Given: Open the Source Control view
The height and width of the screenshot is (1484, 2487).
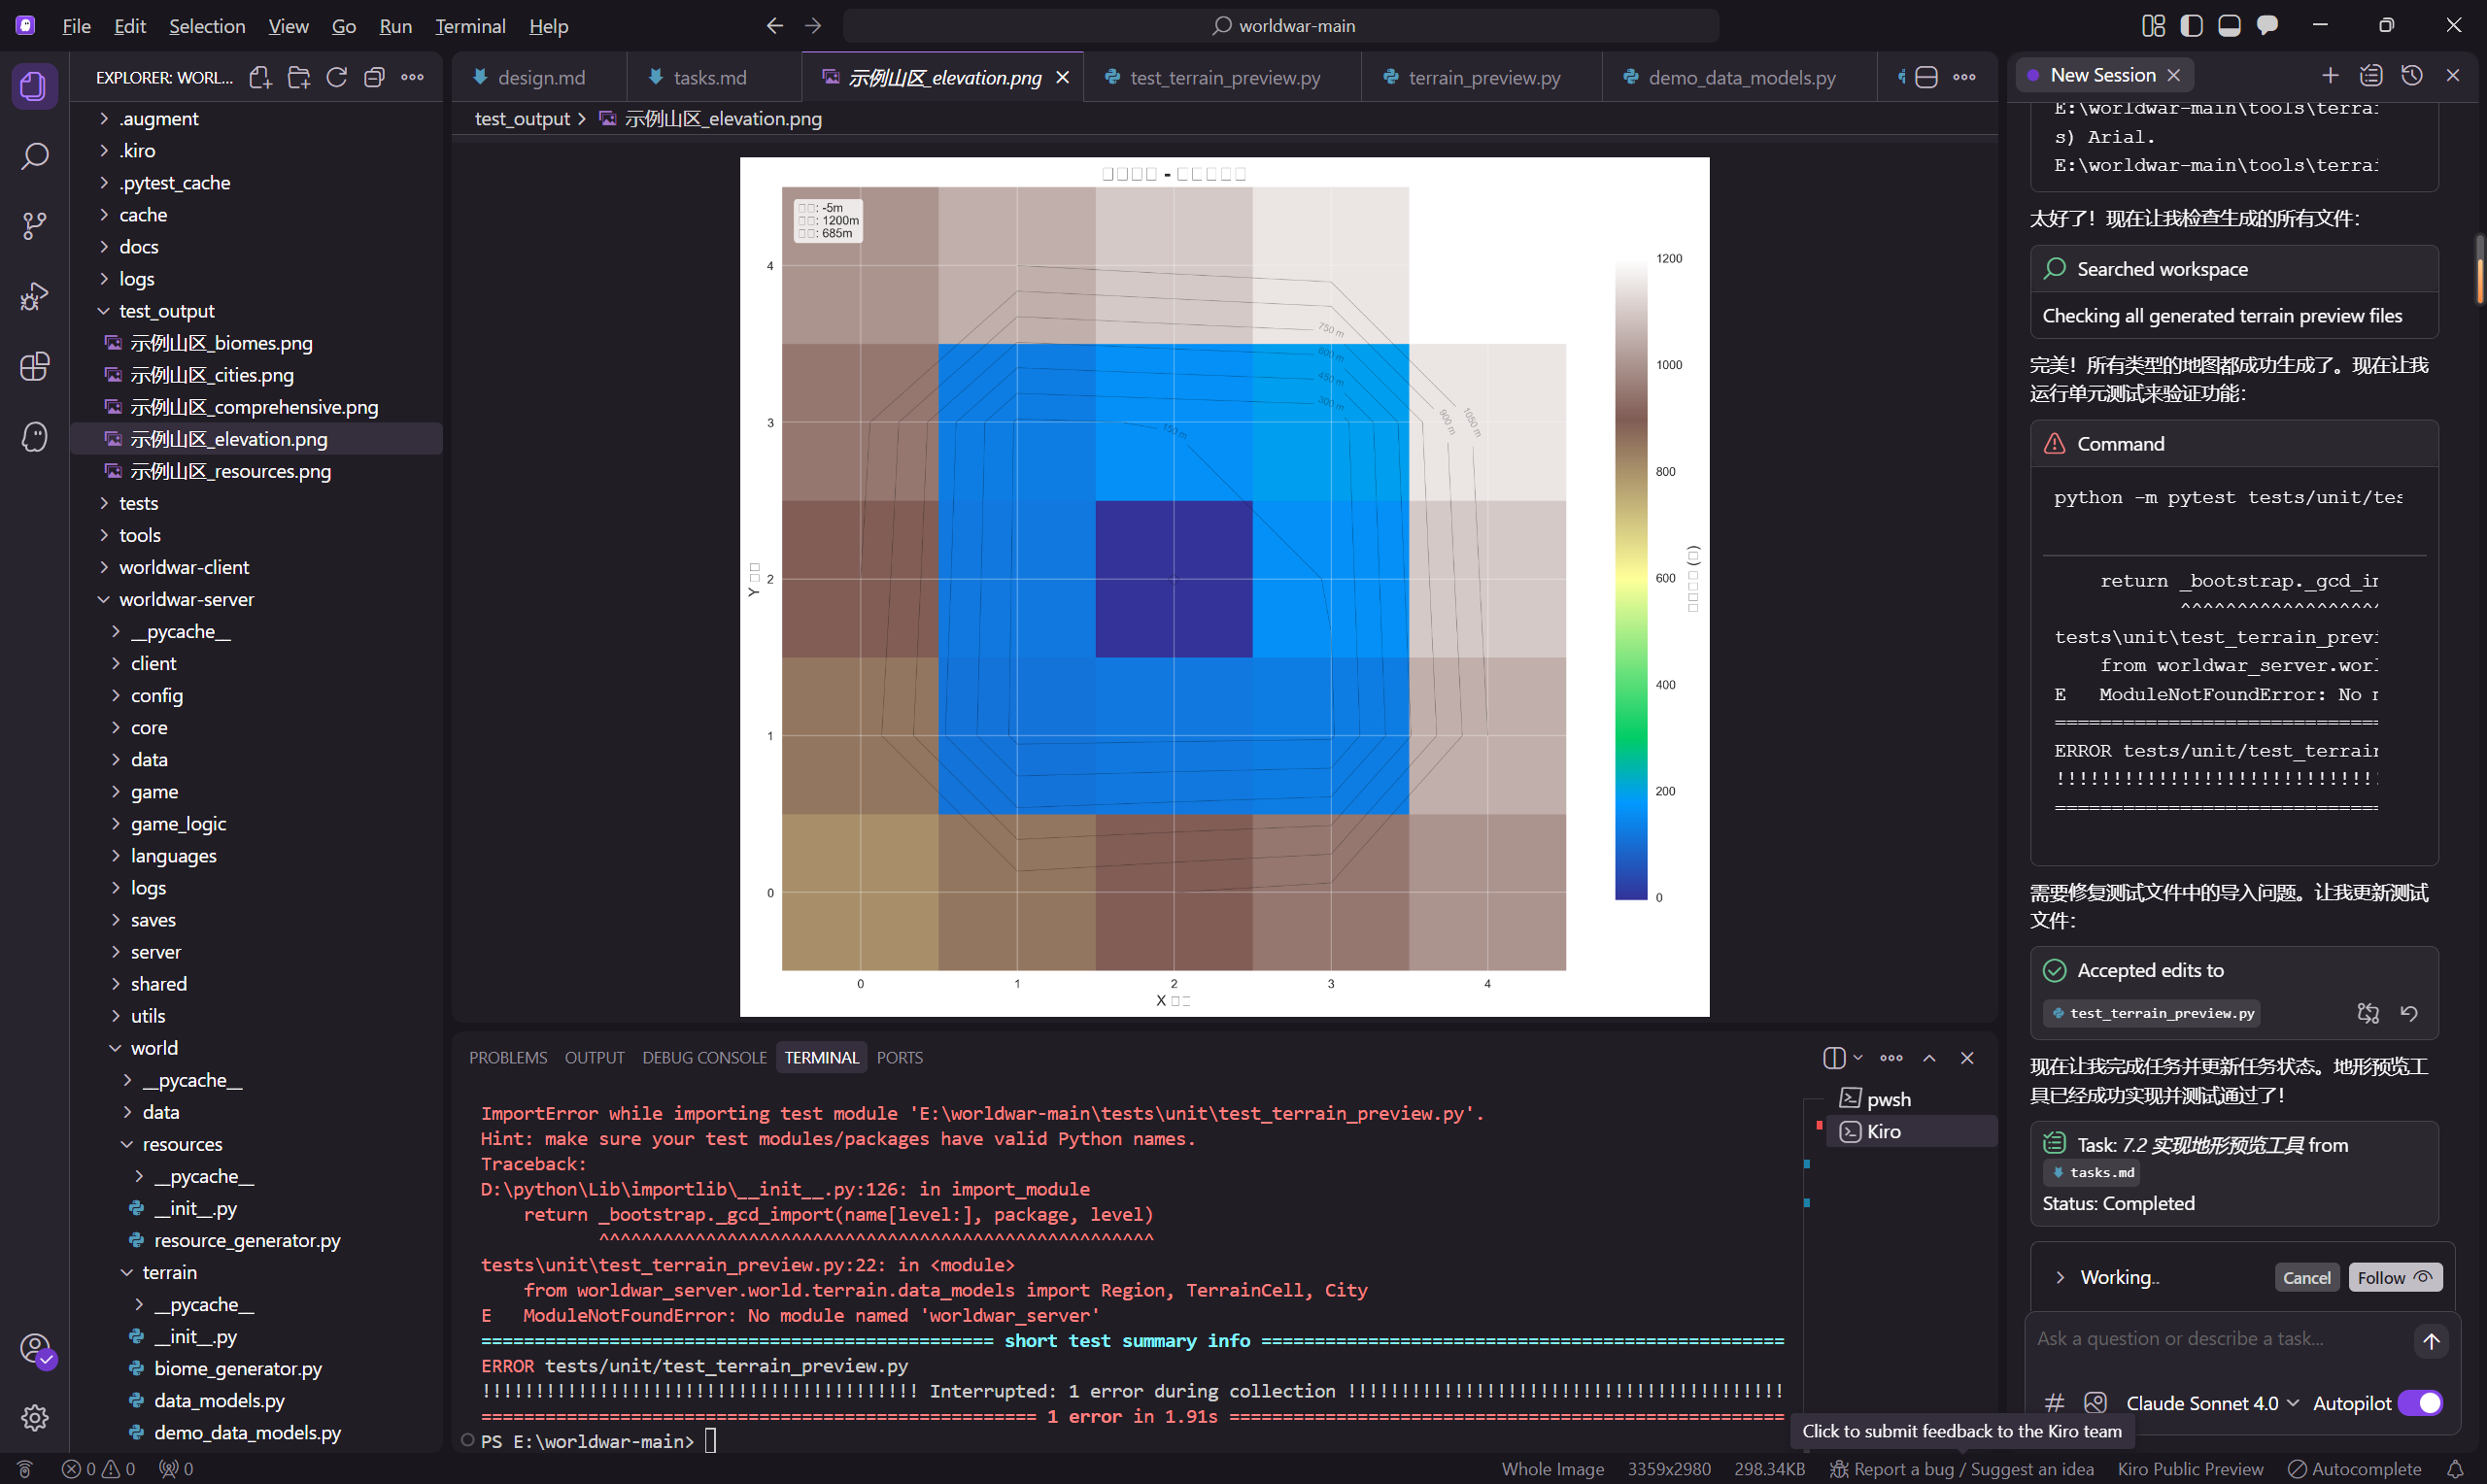Looking at the screenshot, I should pos(34,226).
